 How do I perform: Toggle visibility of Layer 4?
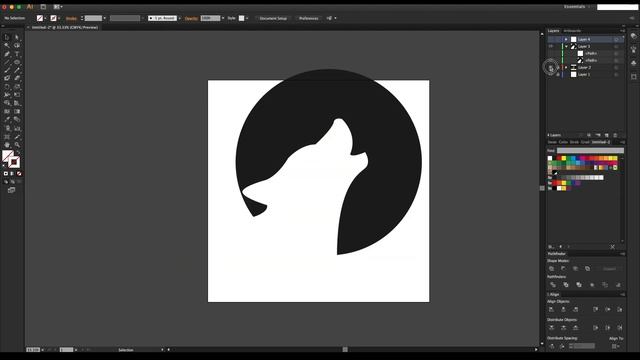tap(551, 39)
